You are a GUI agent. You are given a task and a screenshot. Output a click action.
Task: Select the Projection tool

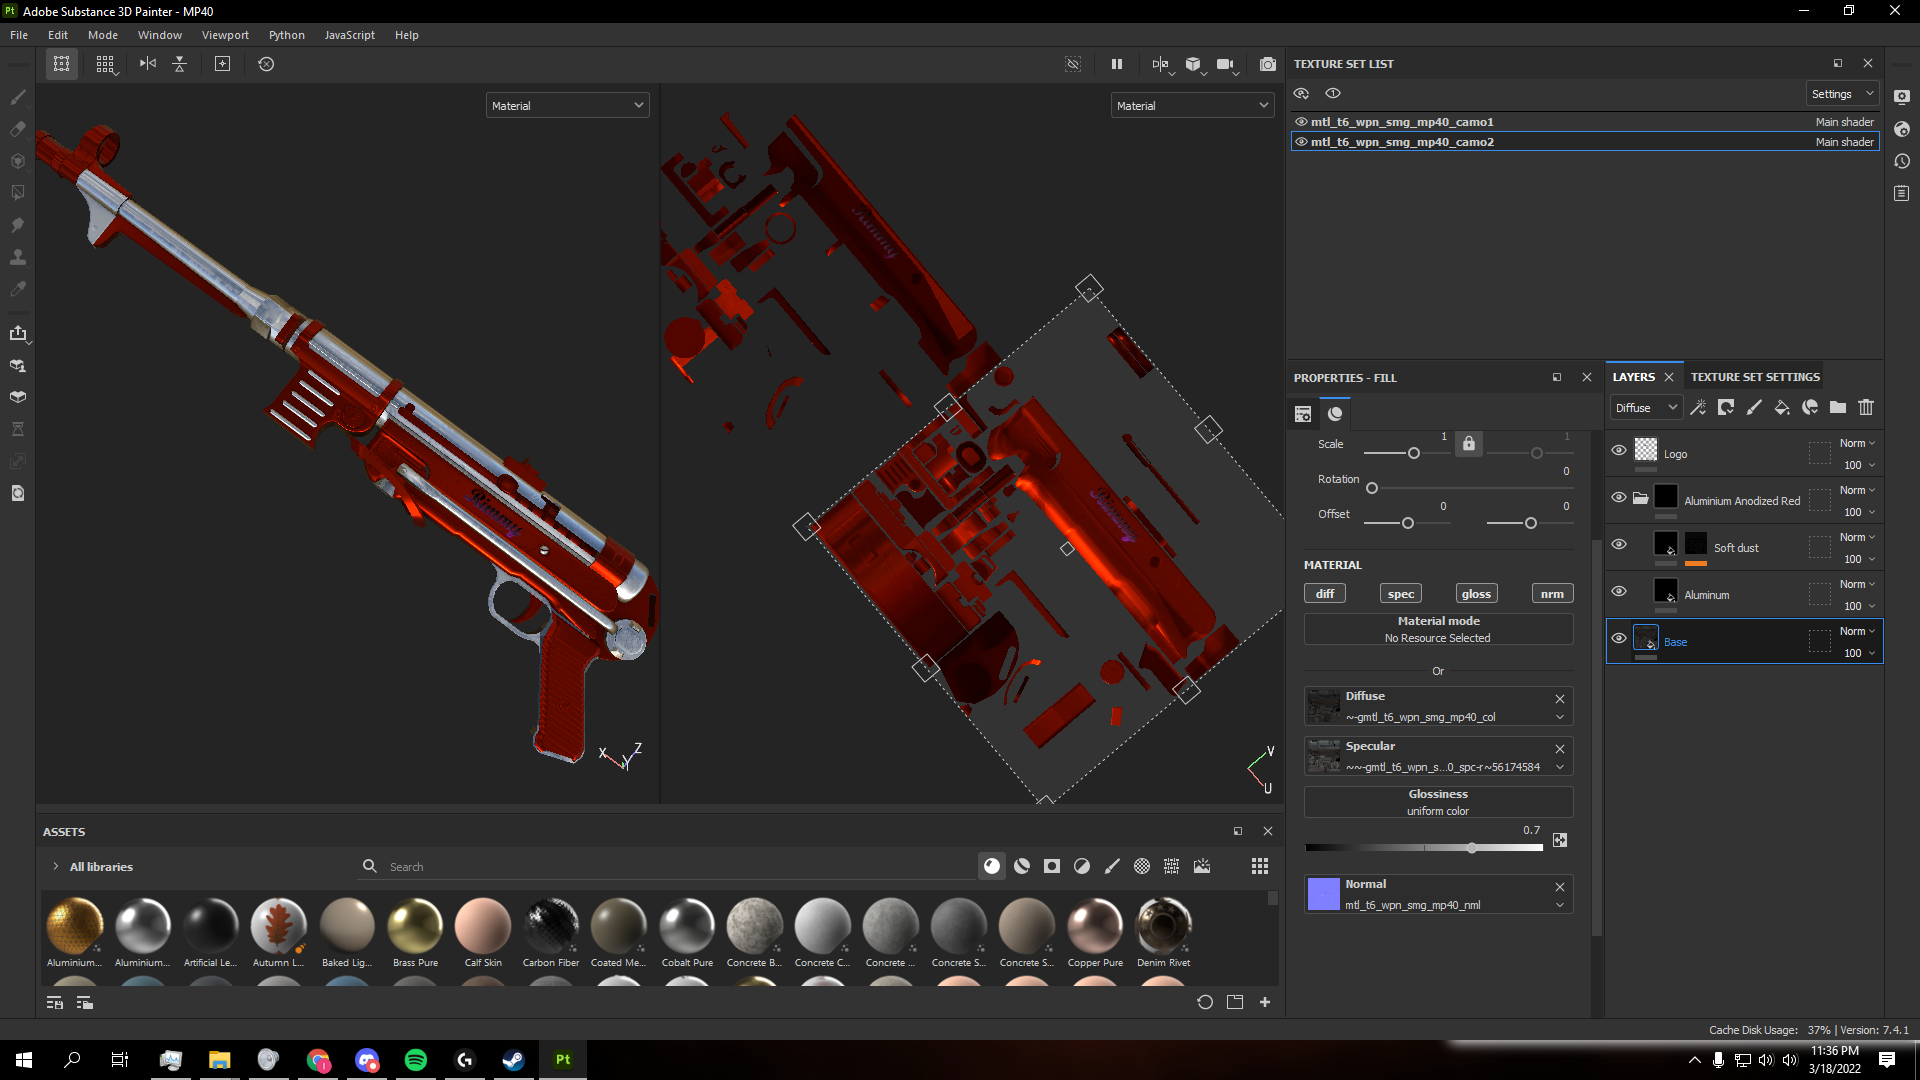point(18,161)
